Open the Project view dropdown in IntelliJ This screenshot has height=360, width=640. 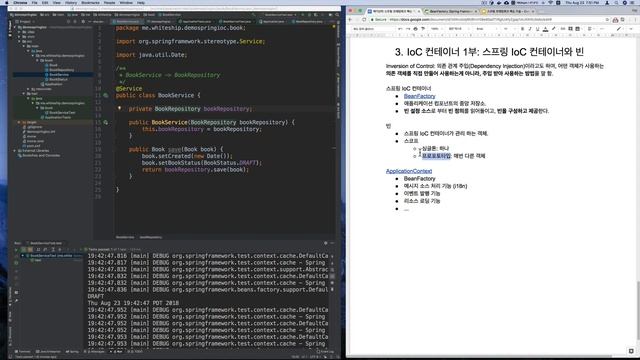click(25, 21)
